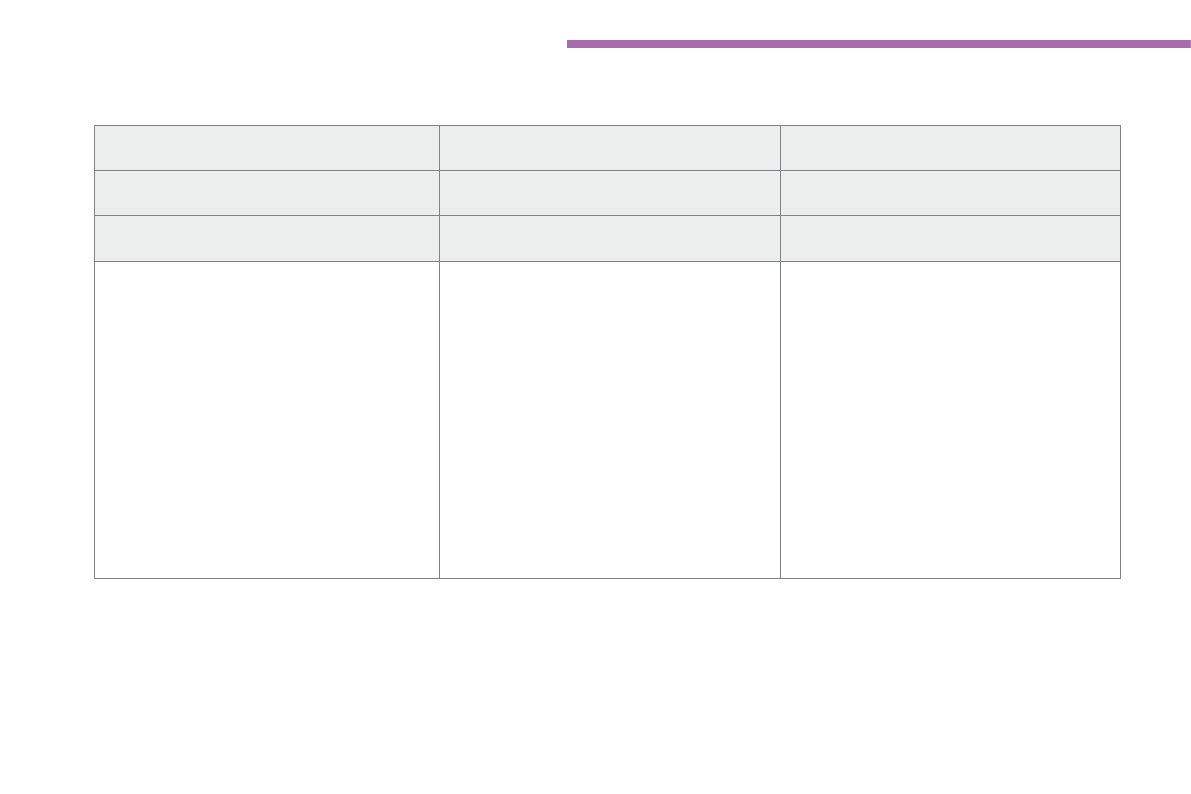Click second-row cell in middle column
Viewport: 1191px width, 794px height.
coord(609,192)
